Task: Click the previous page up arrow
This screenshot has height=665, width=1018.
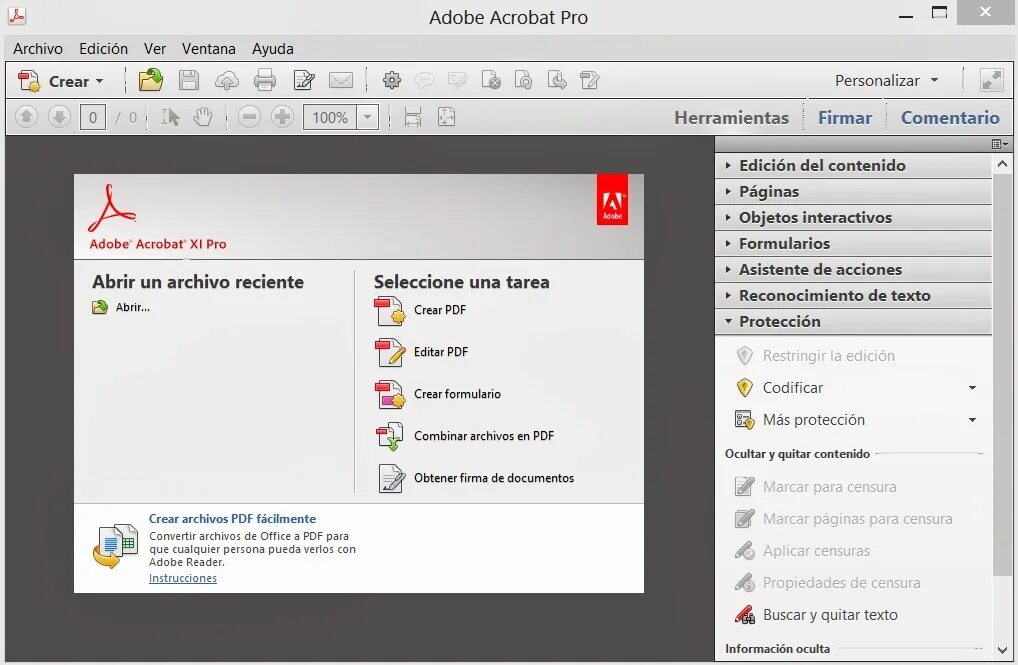Action: tap(26, 117)
